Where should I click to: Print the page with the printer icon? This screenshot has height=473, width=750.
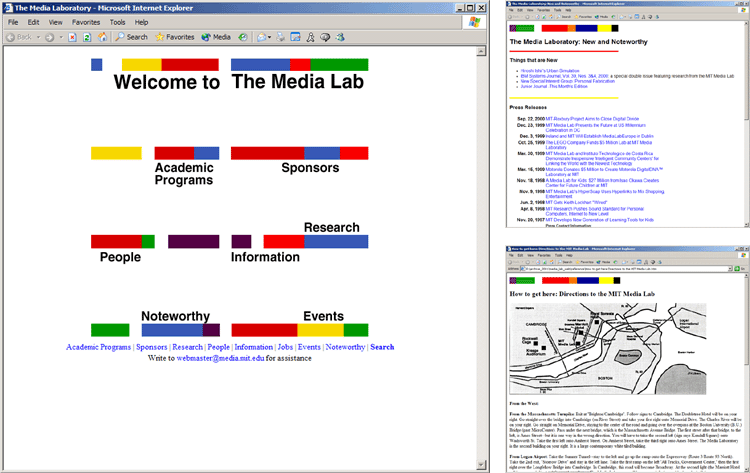point(281,37)
